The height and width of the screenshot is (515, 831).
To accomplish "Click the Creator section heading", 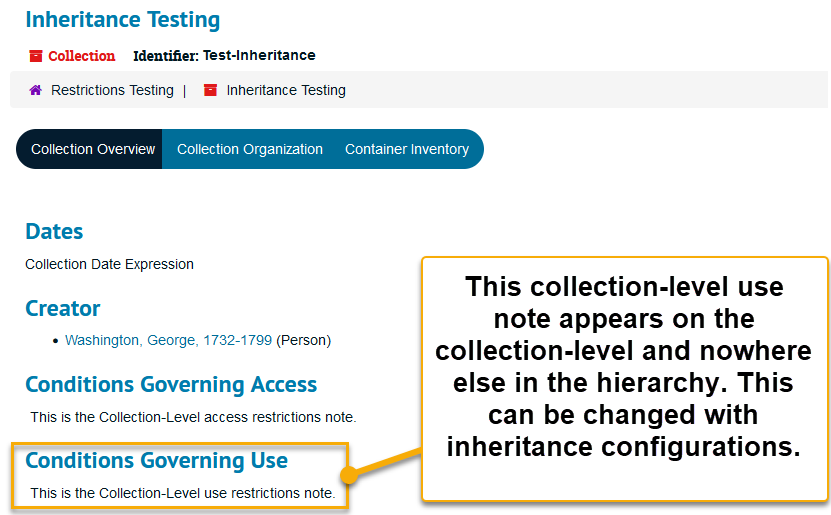I will [63, 308].
